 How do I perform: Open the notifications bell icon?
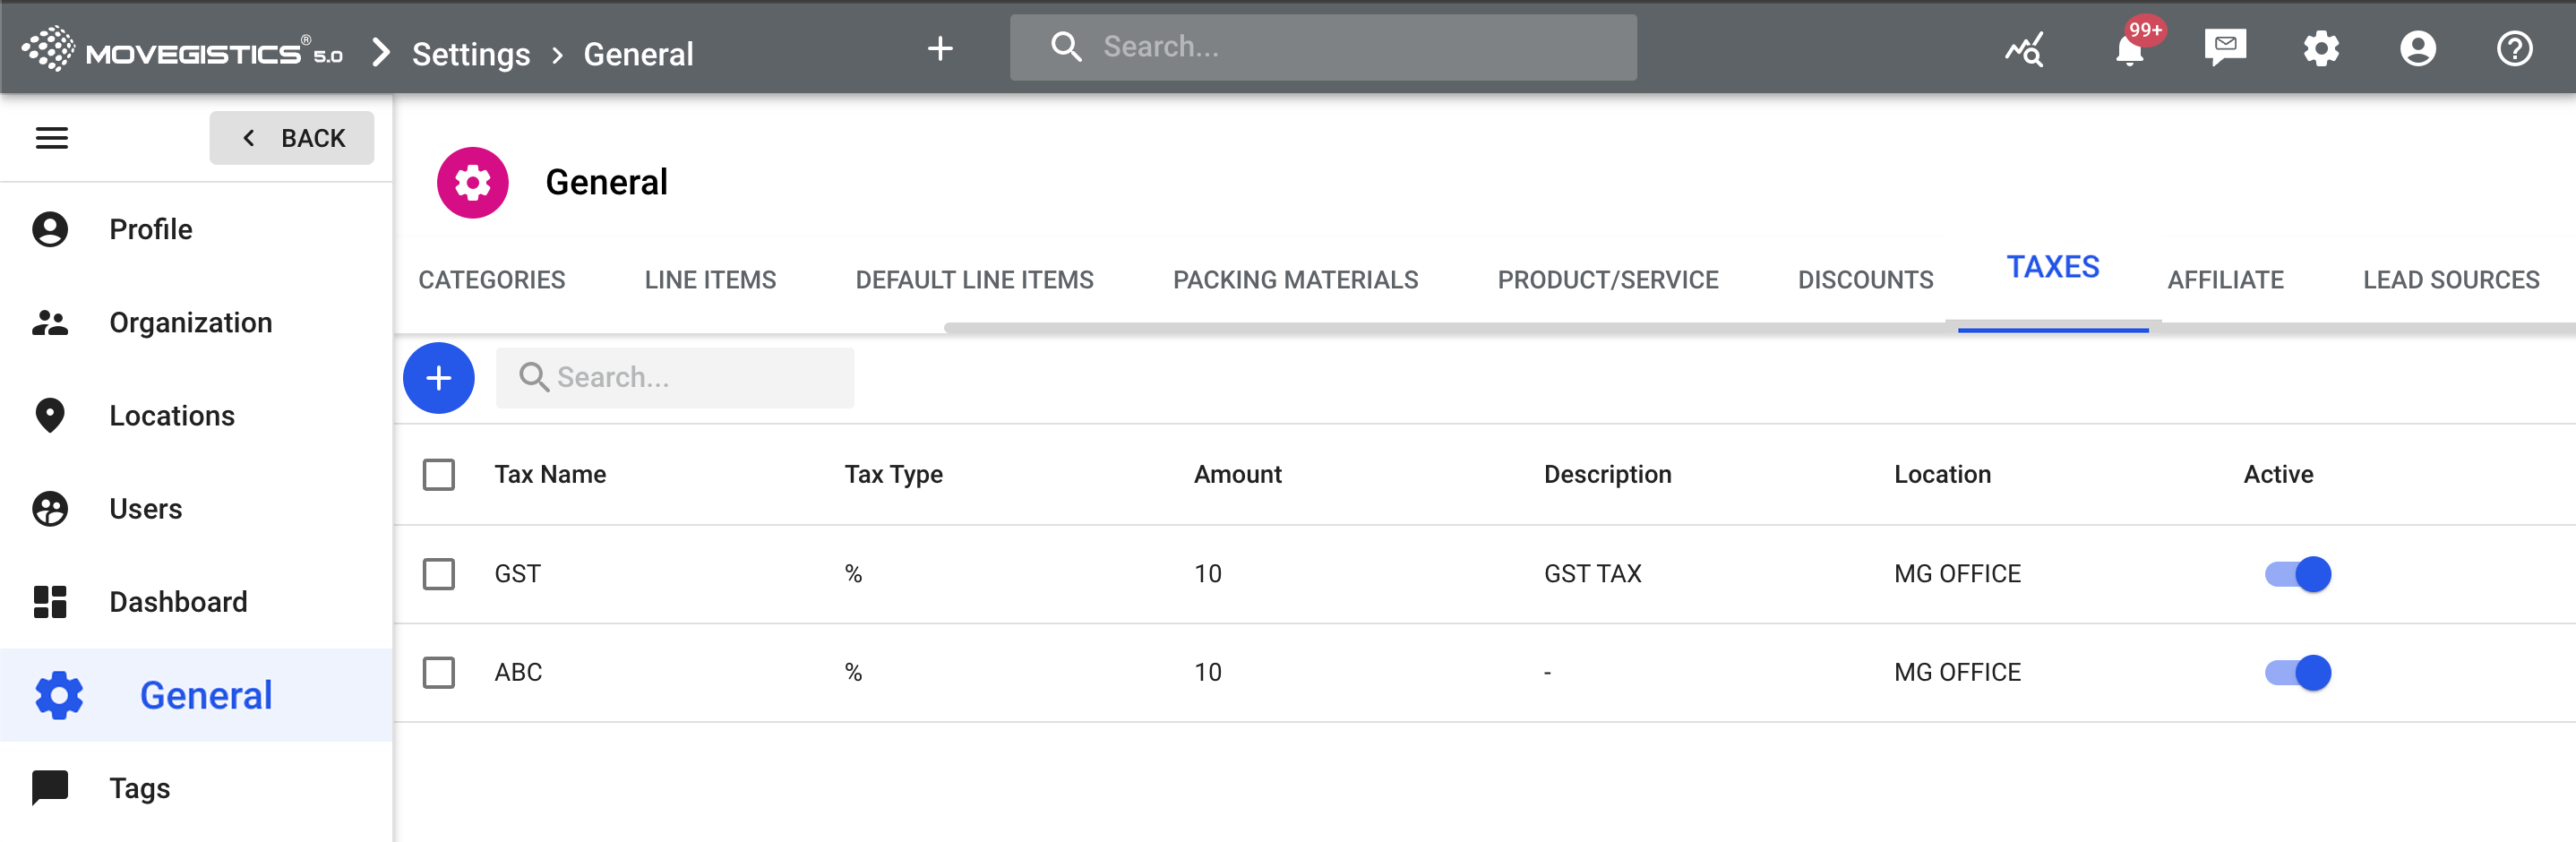point(2129,49)
